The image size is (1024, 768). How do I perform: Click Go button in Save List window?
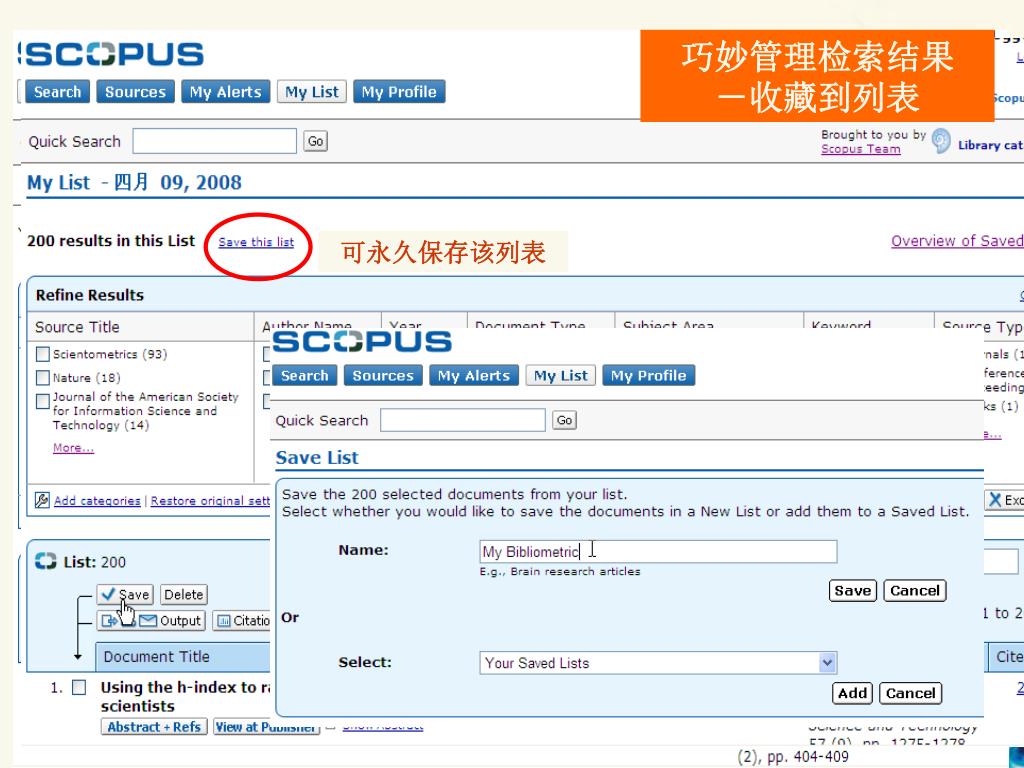564,420
